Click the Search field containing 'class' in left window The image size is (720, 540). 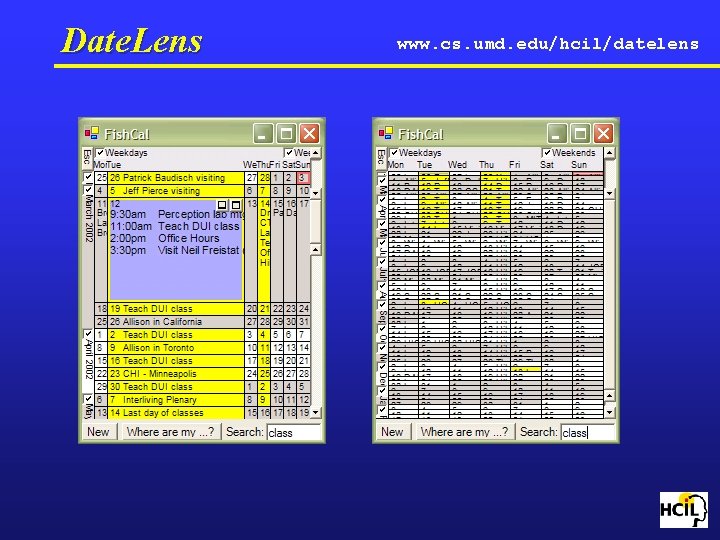294,433
